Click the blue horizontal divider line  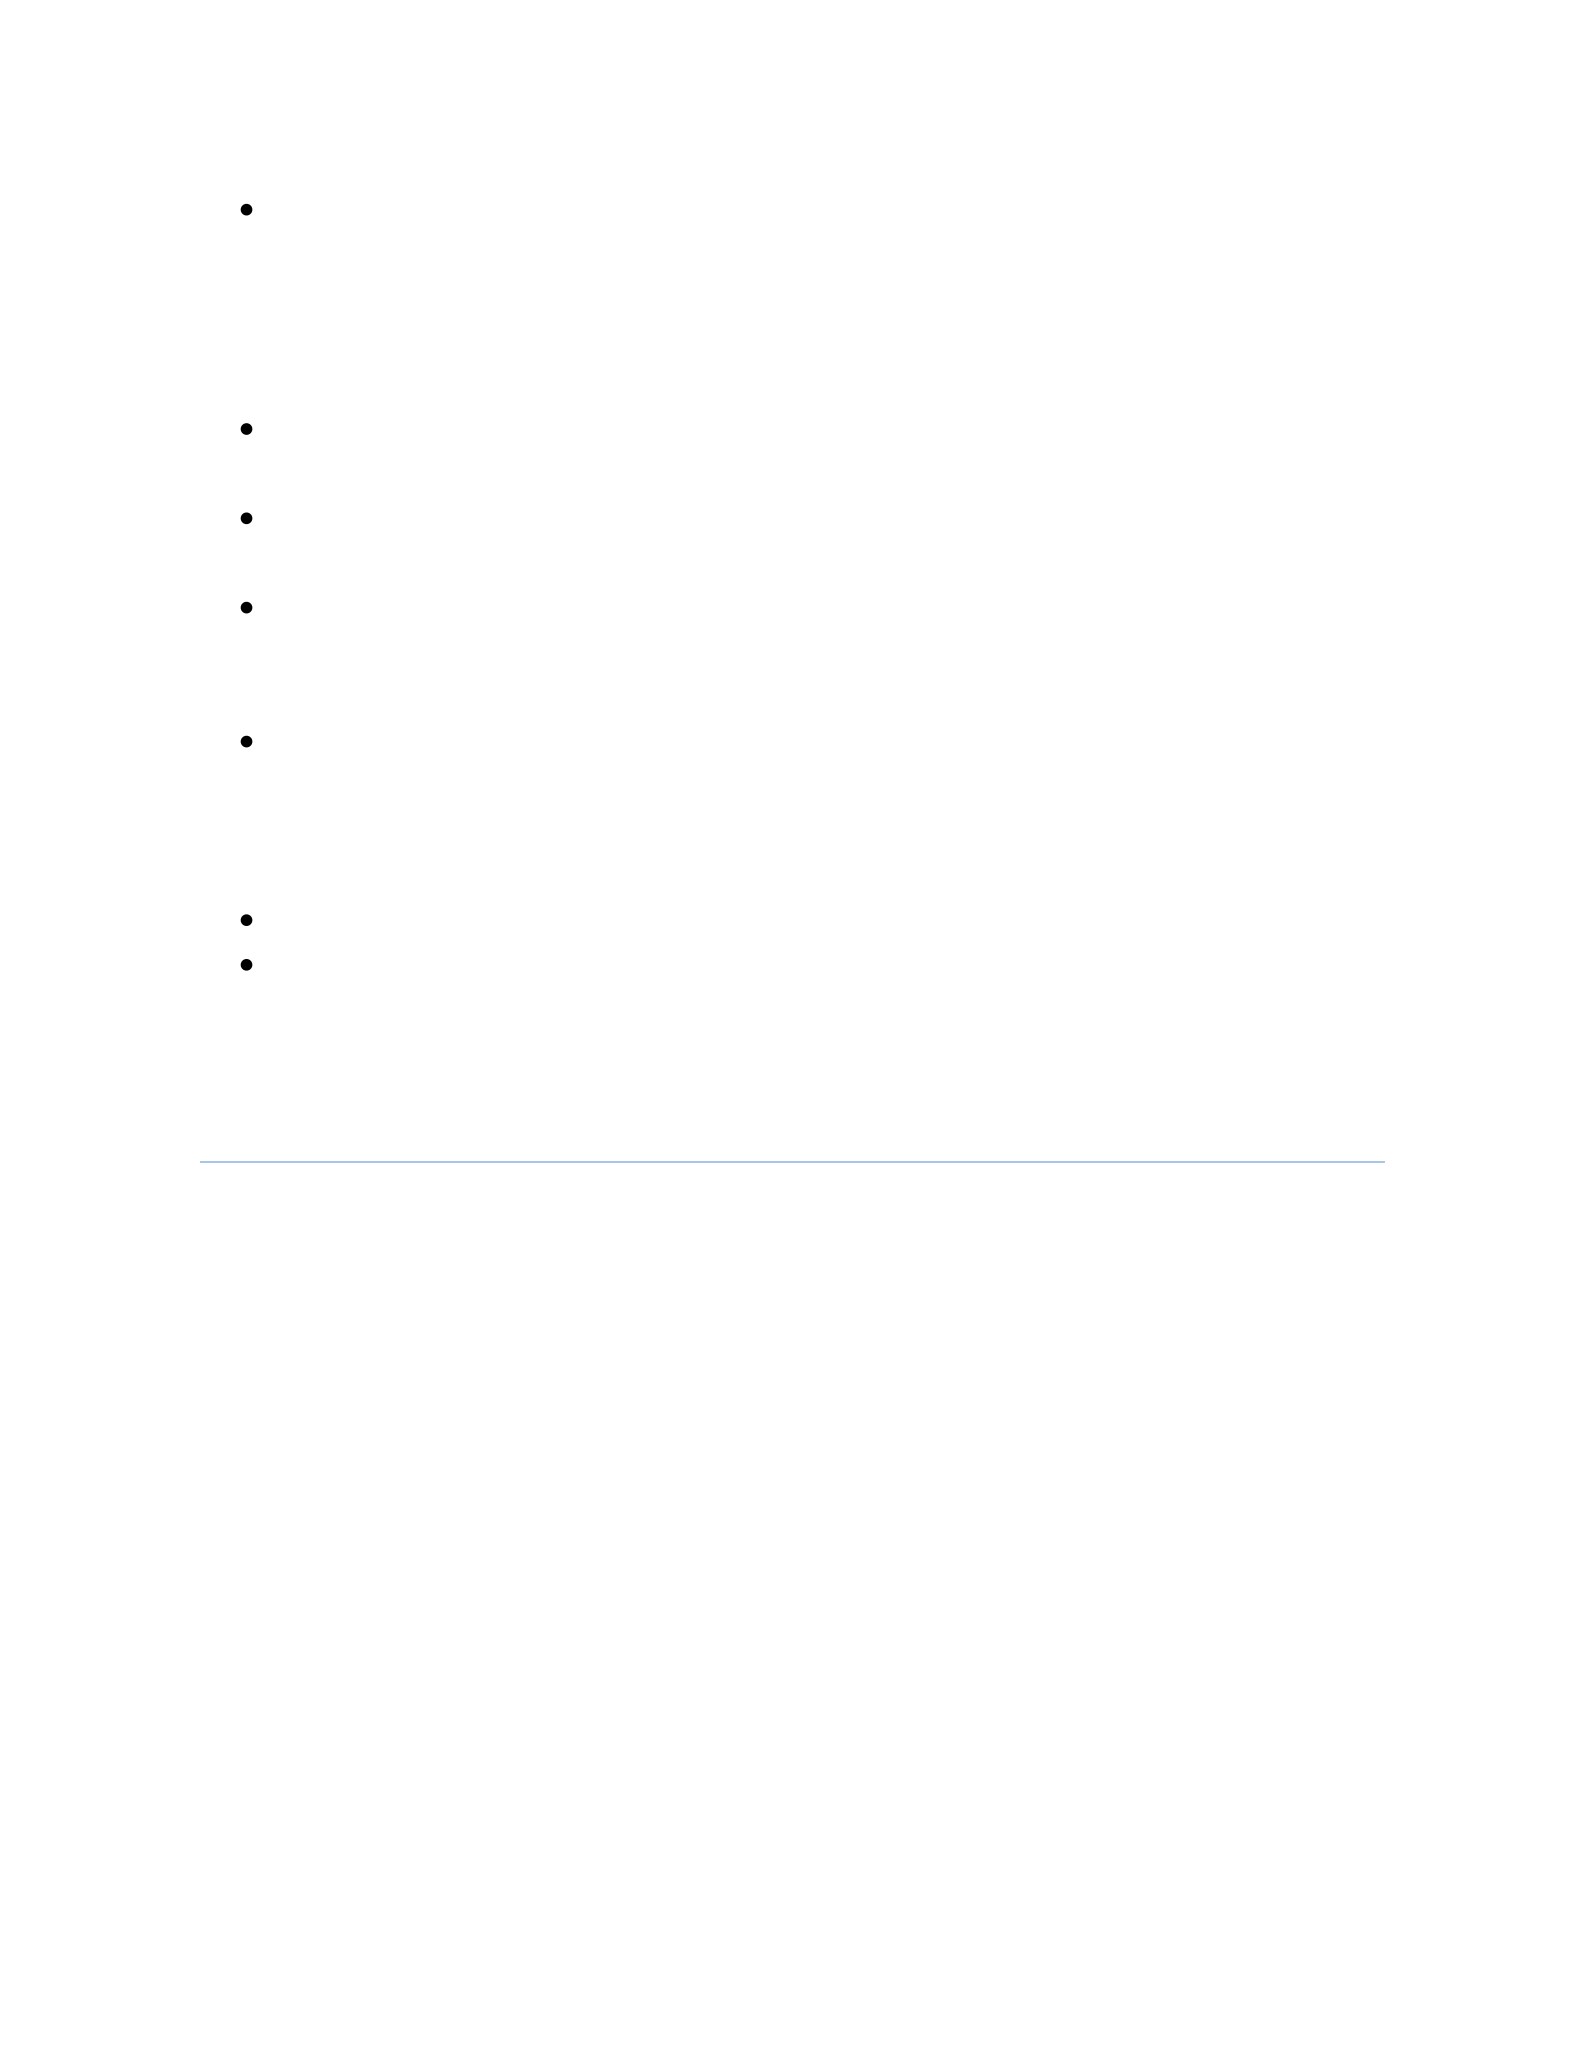tap(792, 1161)
